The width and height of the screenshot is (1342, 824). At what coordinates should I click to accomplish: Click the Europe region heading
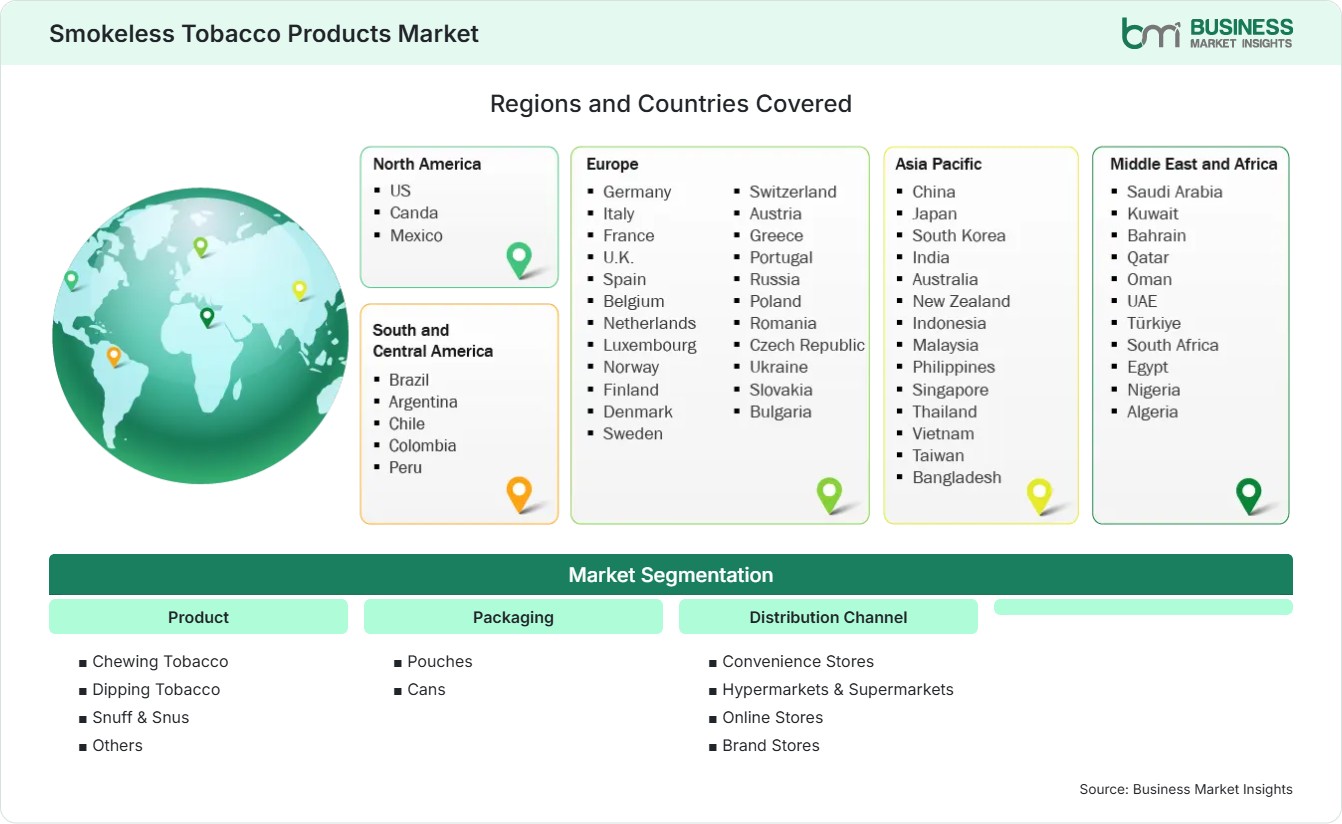click(x=612, y=164)
